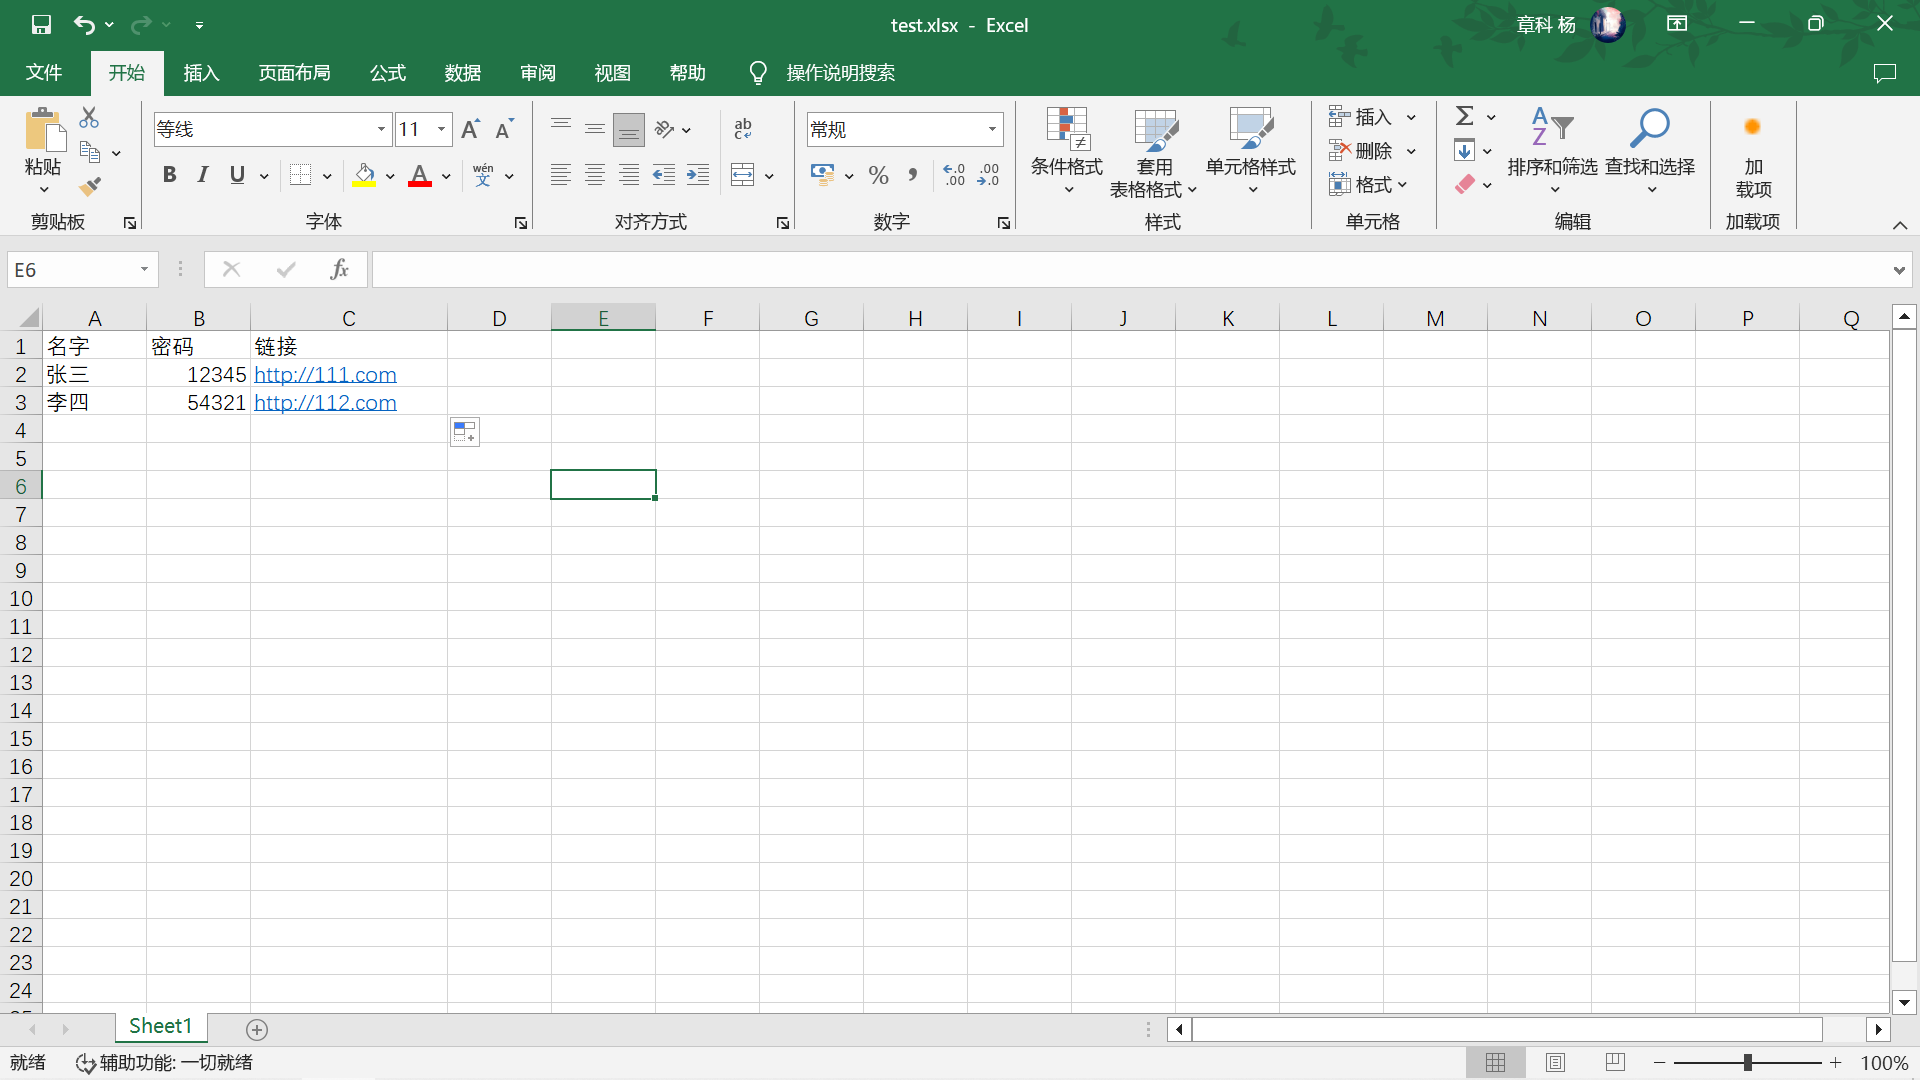Click the insert function fx icon
The width and height of the screenshot is (1920, 1080).
[339, 269]
